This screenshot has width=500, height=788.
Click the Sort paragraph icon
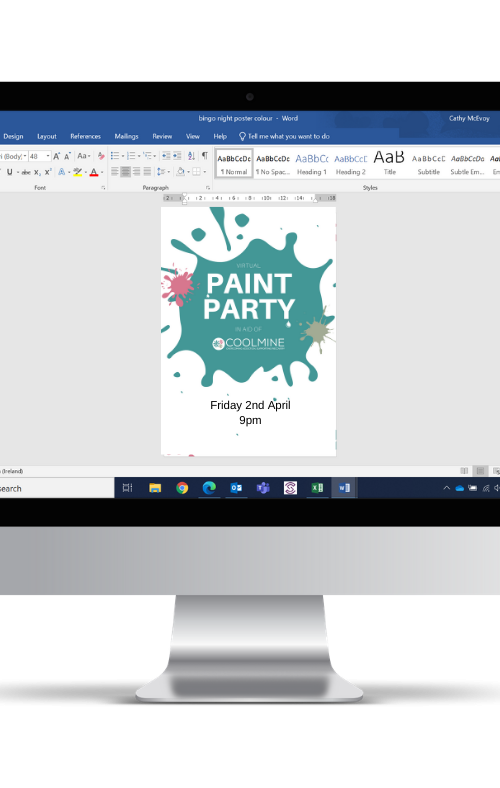pos(191,156)
